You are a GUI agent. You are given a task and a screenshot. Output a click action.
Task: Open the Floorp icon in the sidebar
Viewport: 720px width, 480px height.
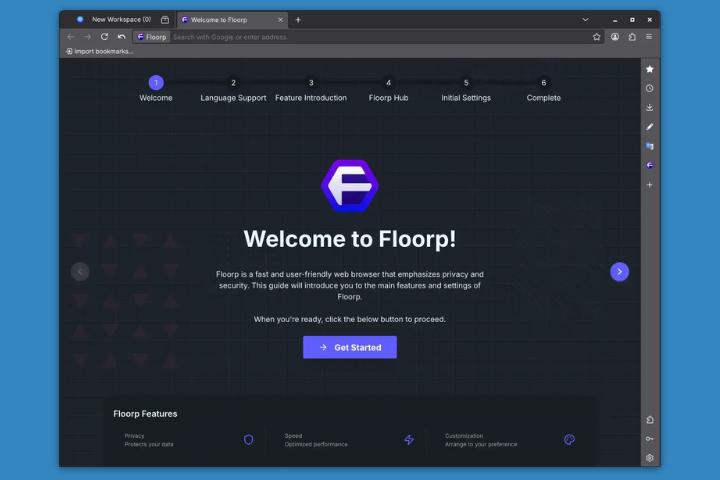[x=649, y=165]
